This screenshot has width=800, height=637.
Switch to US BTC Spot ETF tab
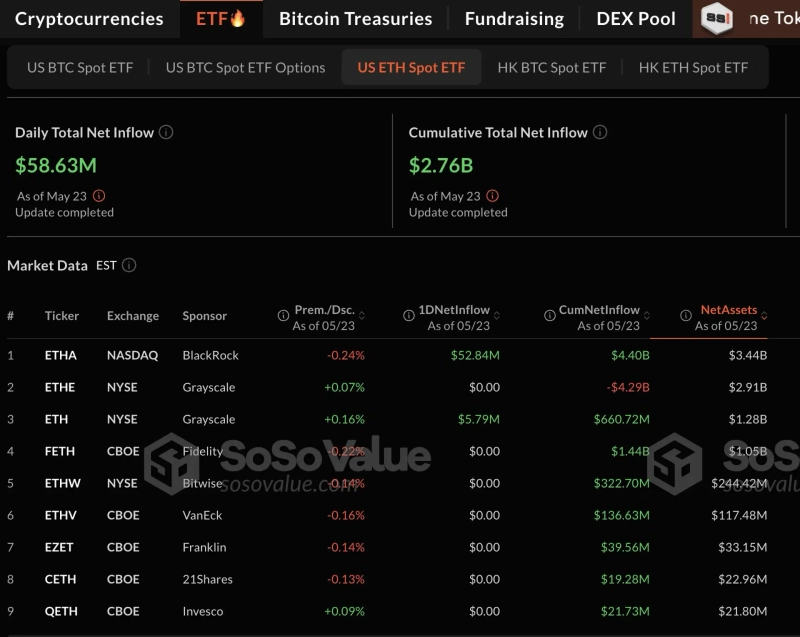80,68
